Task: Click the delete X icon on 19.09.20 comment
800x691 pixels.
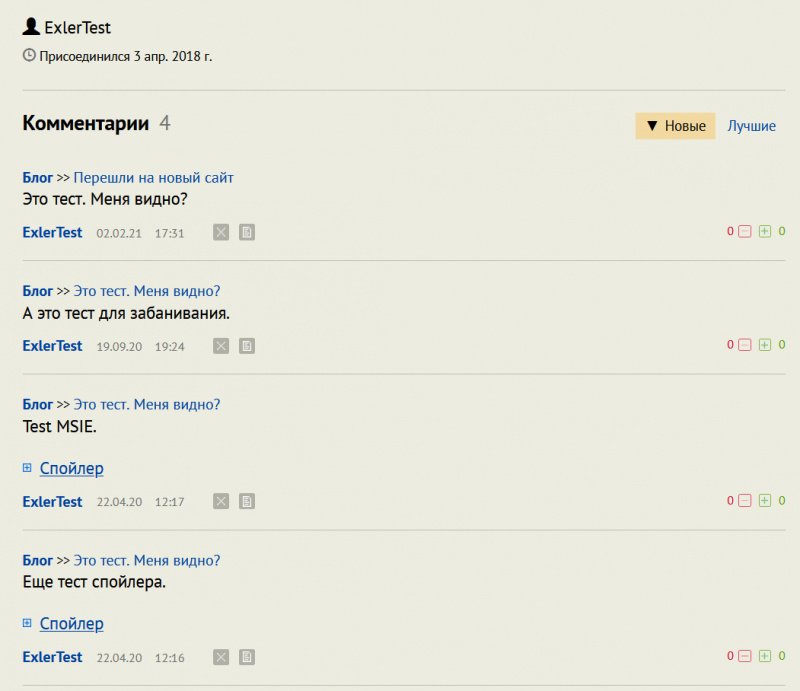Action: [221, 346]
